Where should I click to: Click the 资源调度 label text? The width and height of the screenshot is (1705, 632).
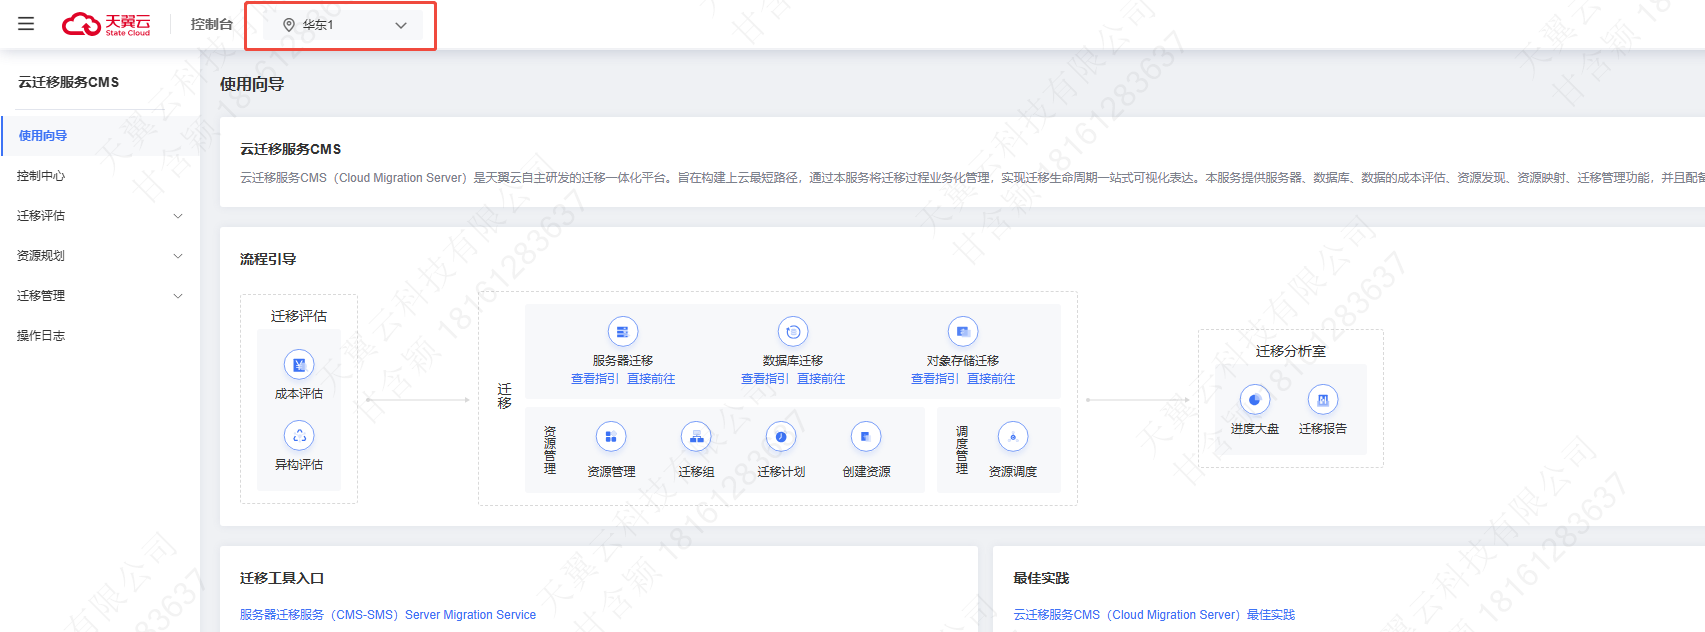pyautogui.click(x=1013, y=472)
